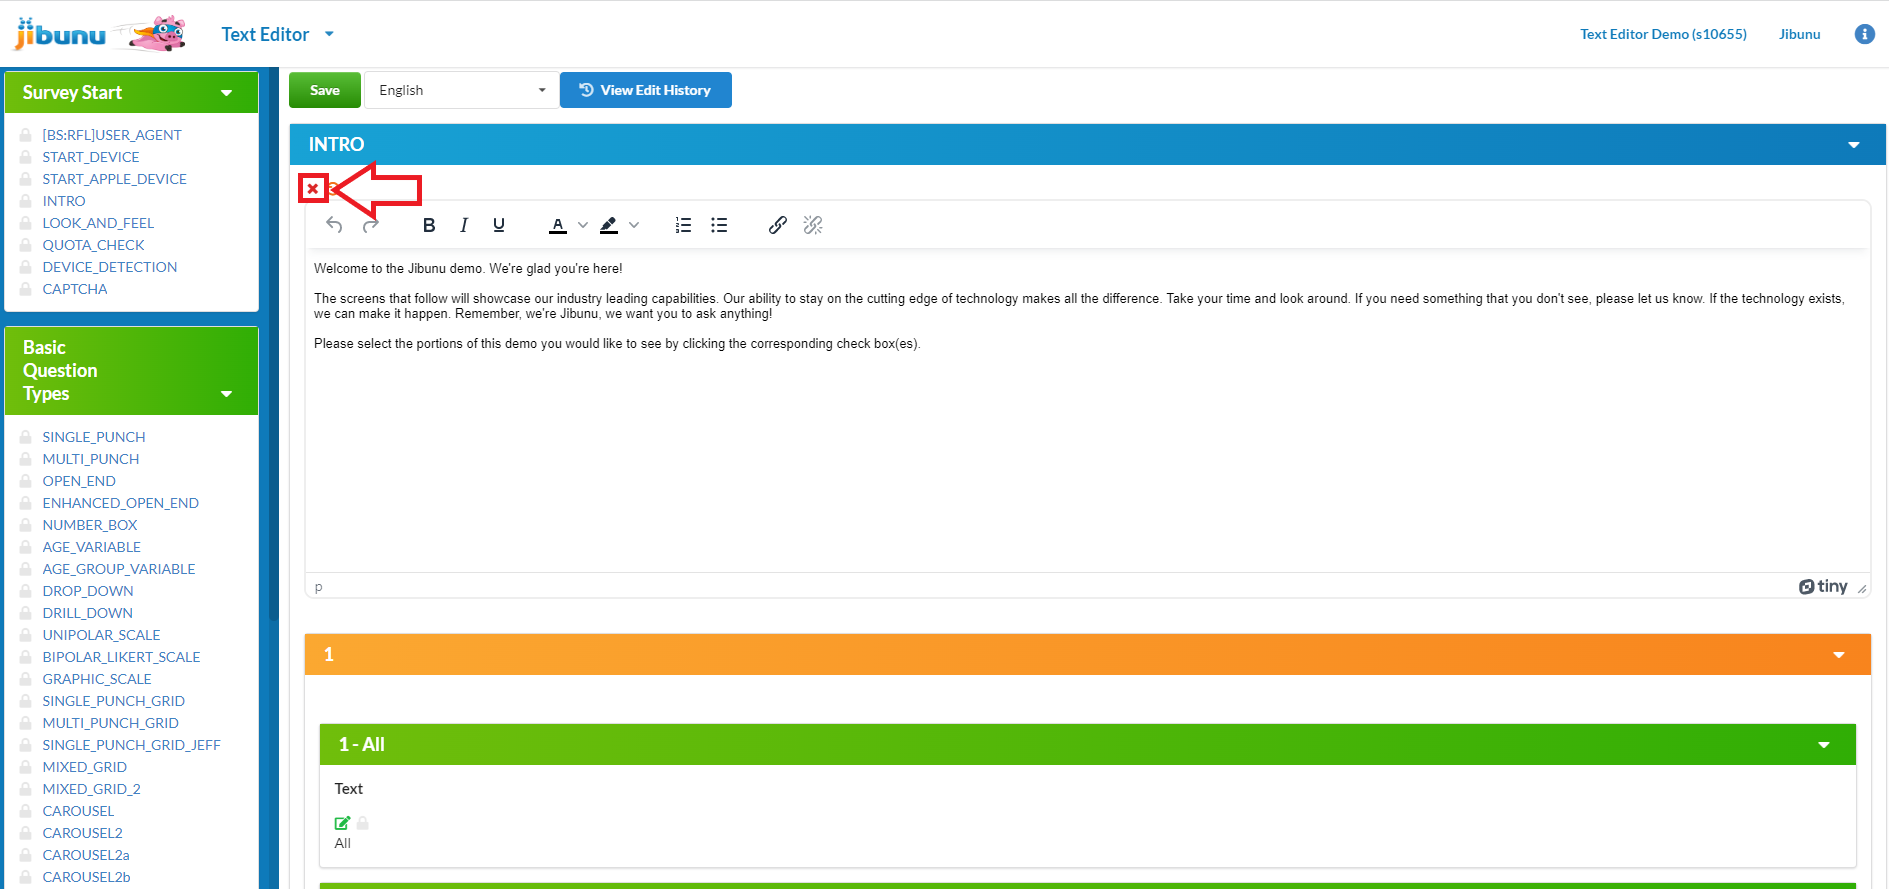Click the red X close-editor icon
Screen dimensions: 1889x889
313,188
